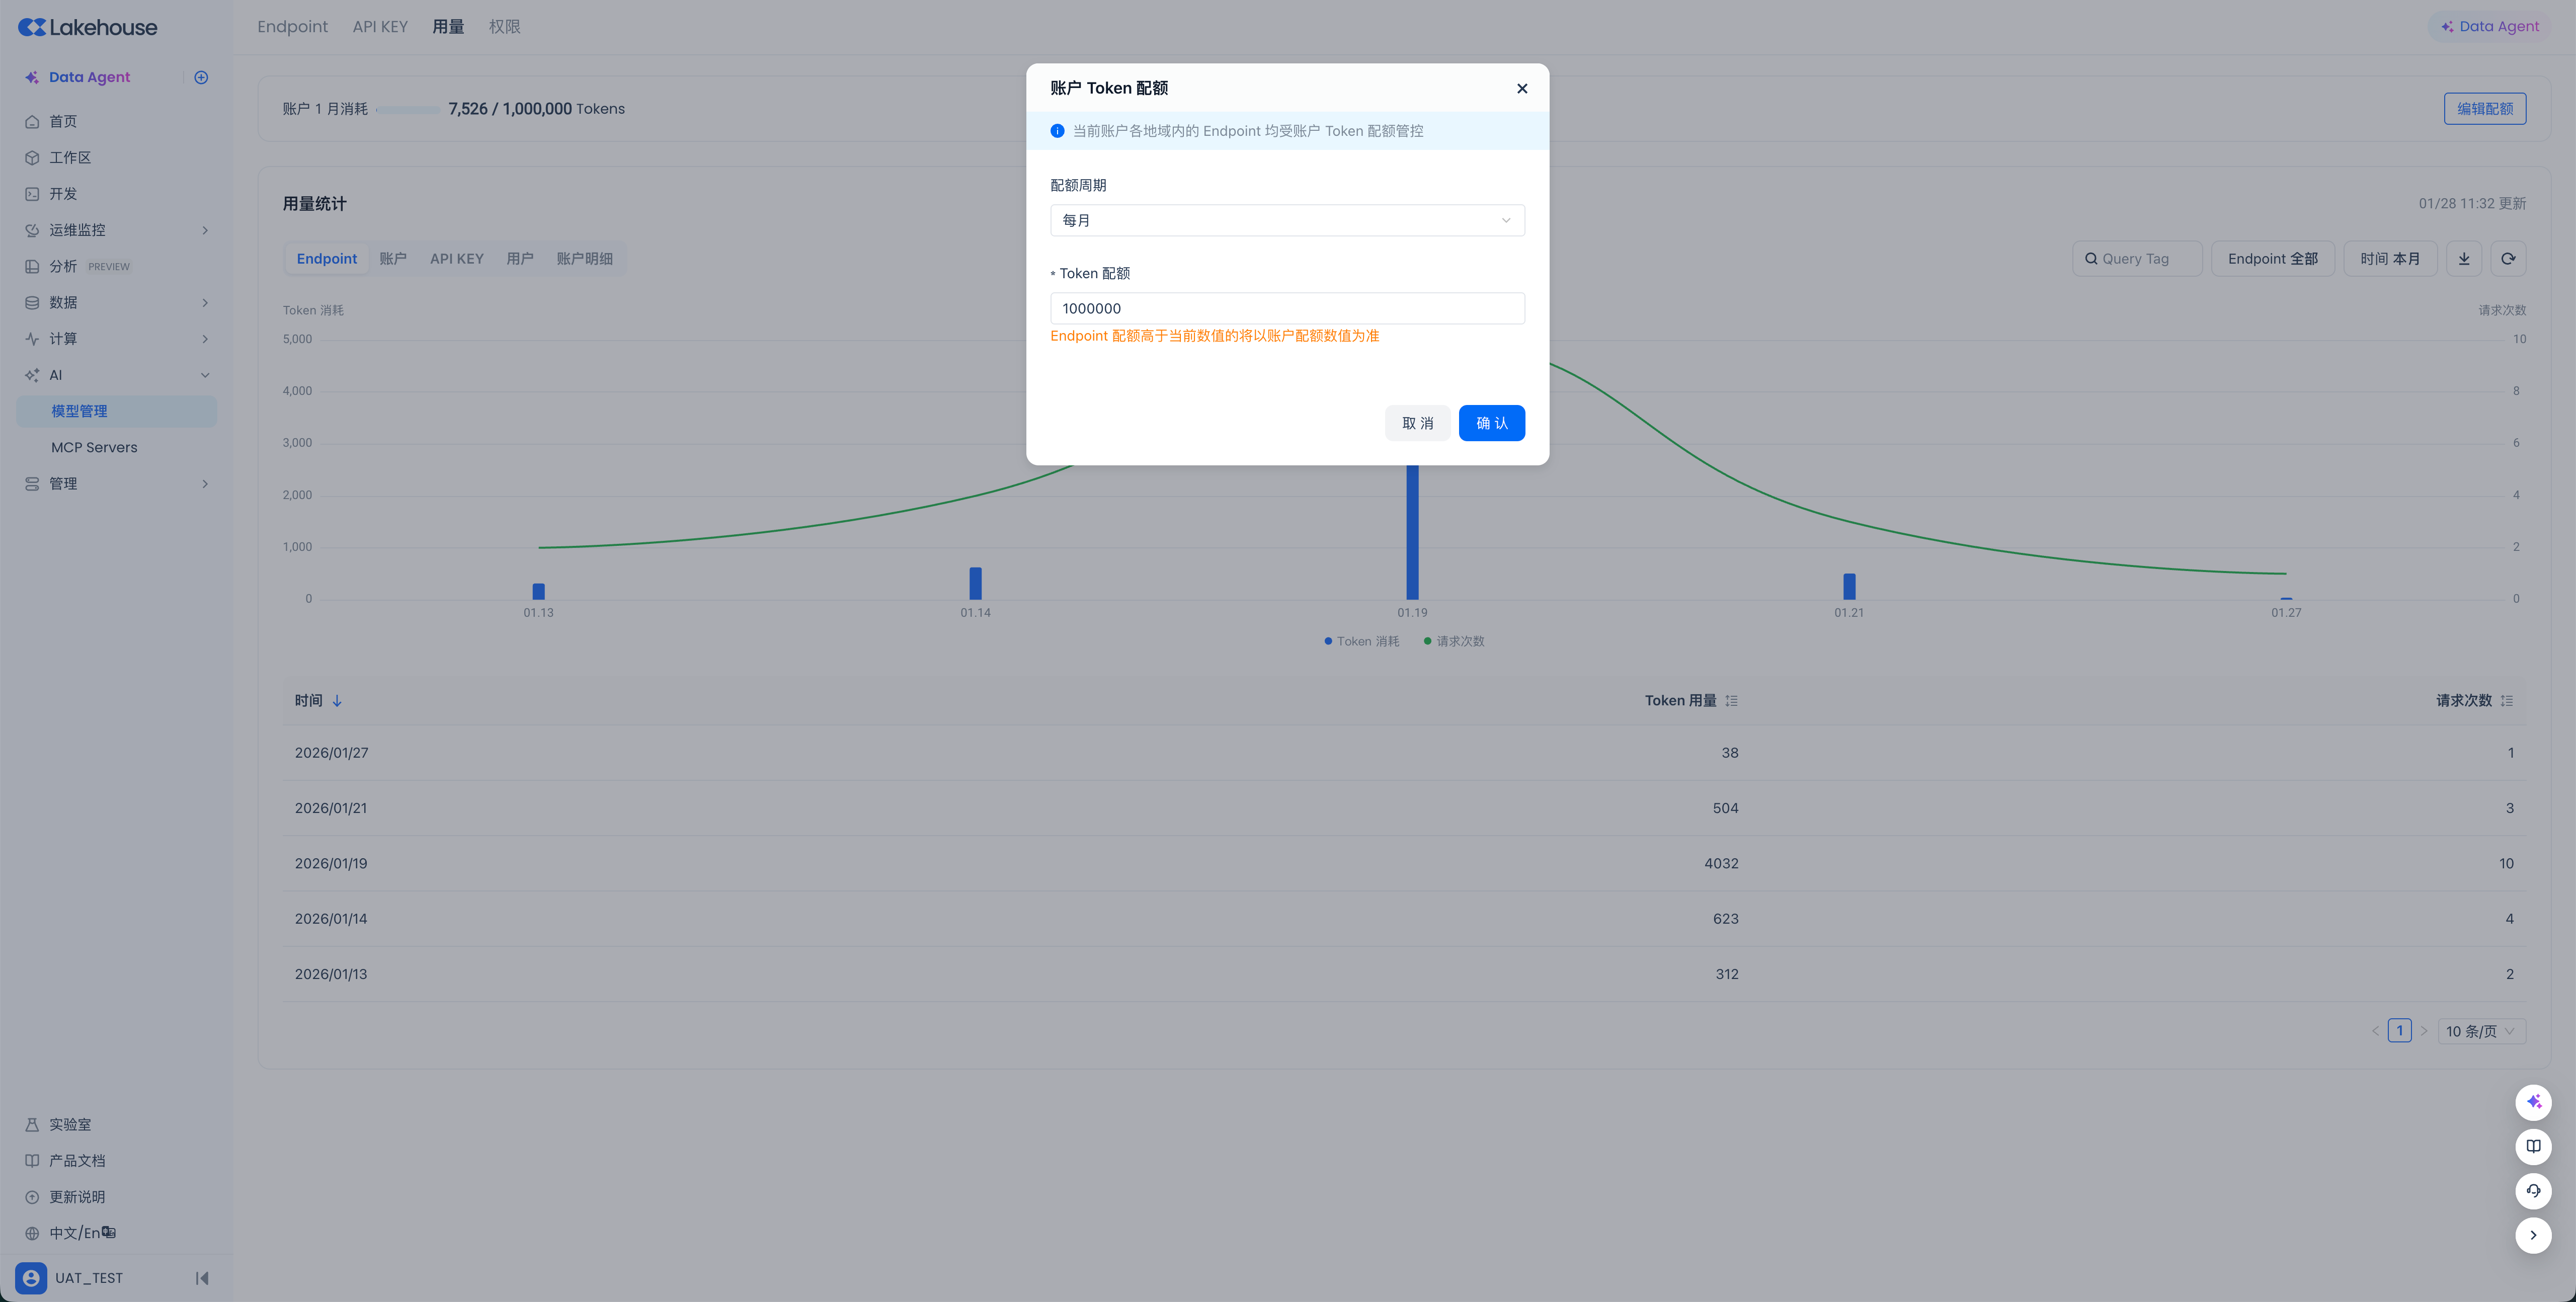Collapse the sidebar with bottom-left arrow icon

[x=202, y=1277]
